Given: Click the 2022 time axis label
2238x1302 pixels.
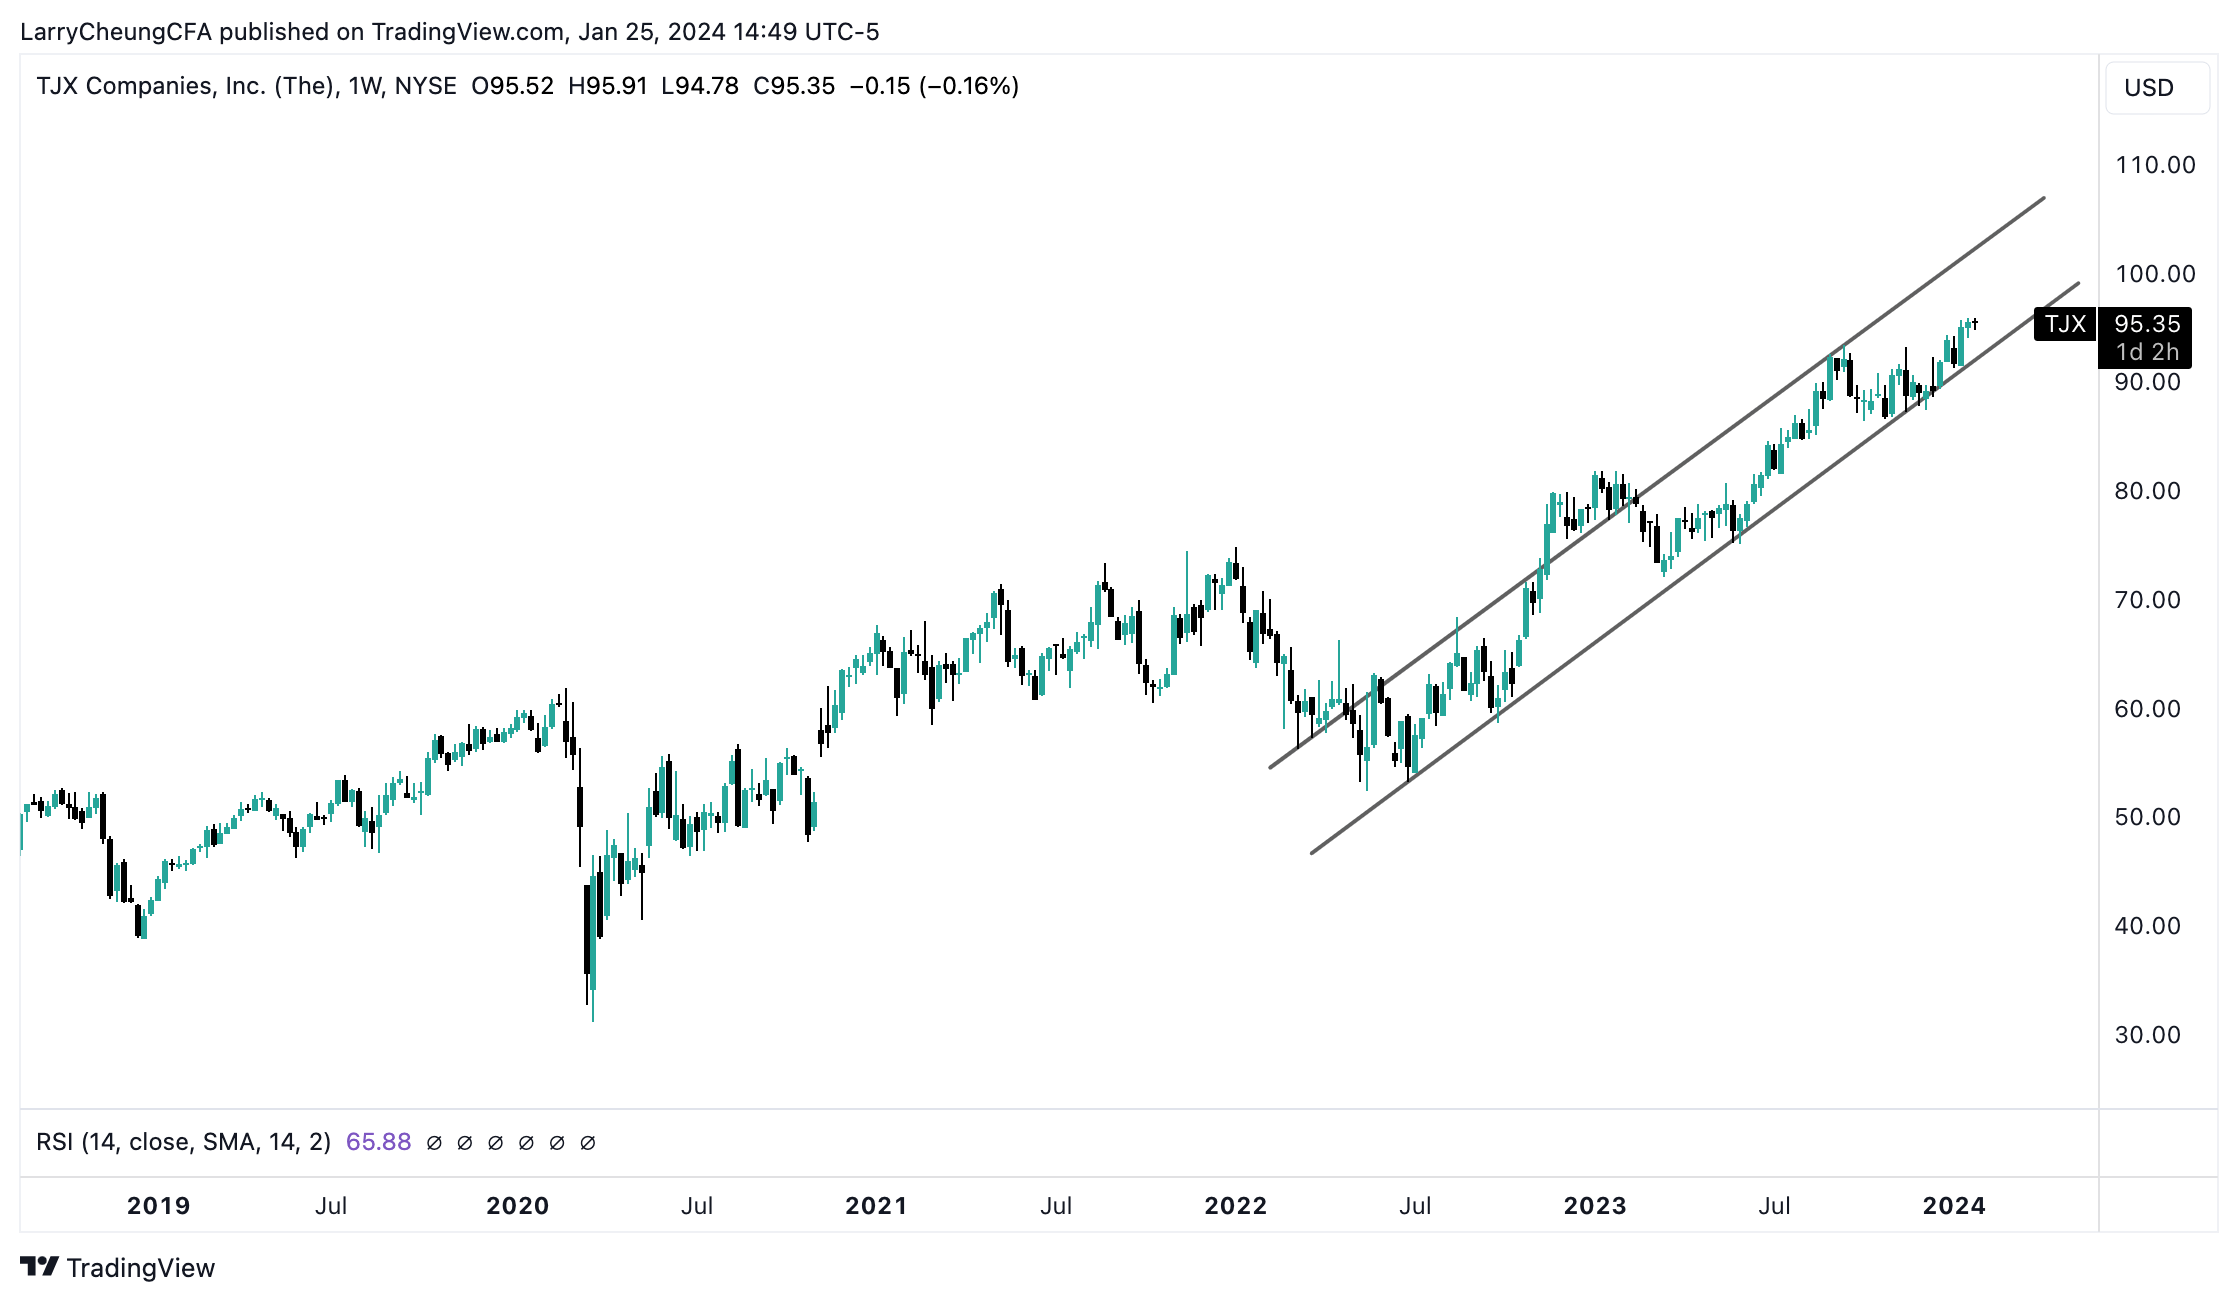Looking at the screenshot, I should 1236,1206.
